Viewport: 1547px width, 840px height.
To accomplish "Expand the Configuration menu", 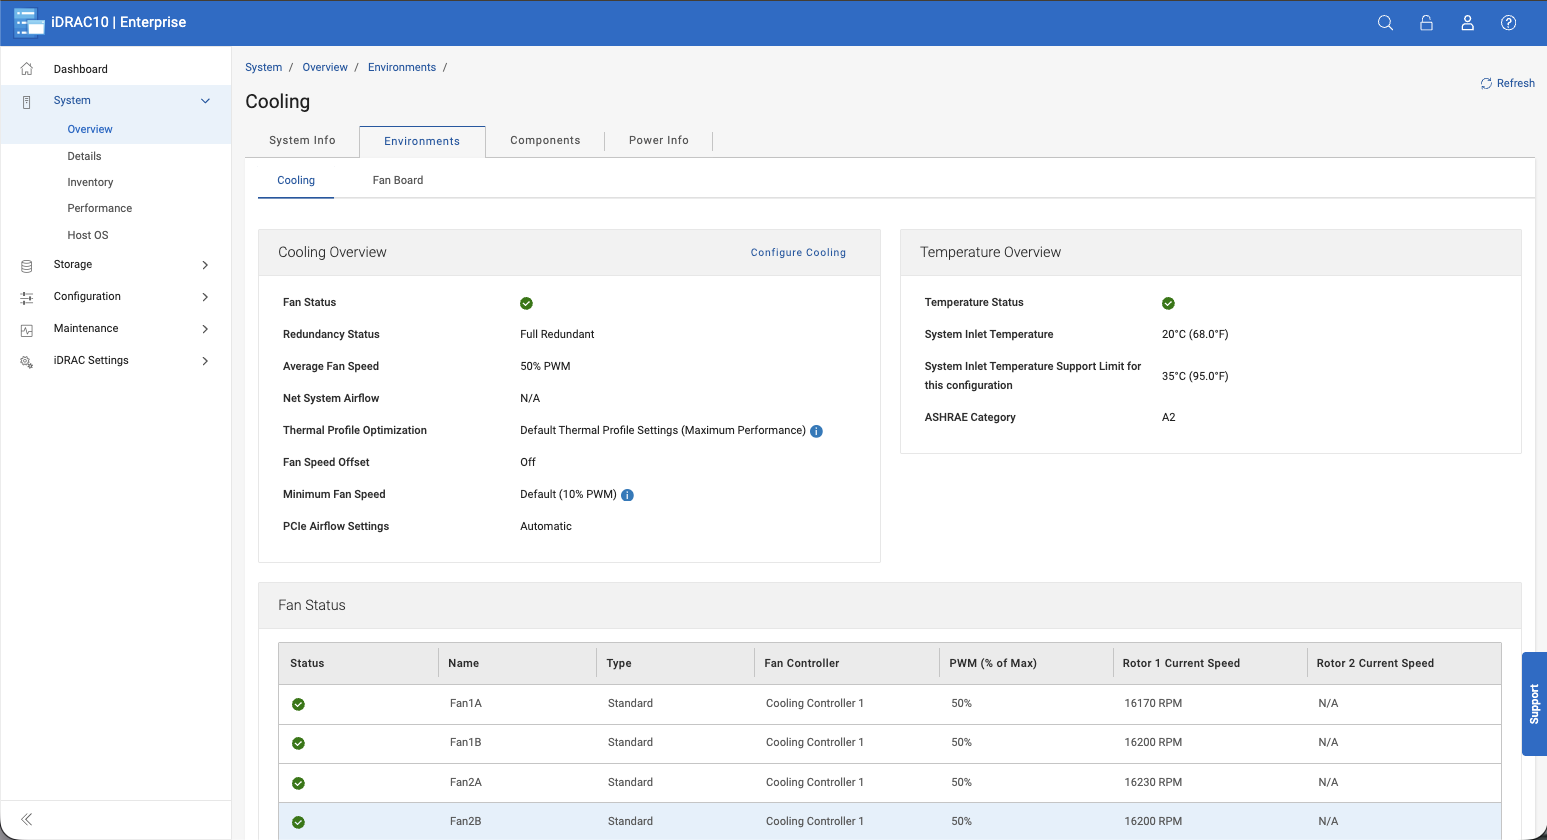I will click(x=205, y=297).
